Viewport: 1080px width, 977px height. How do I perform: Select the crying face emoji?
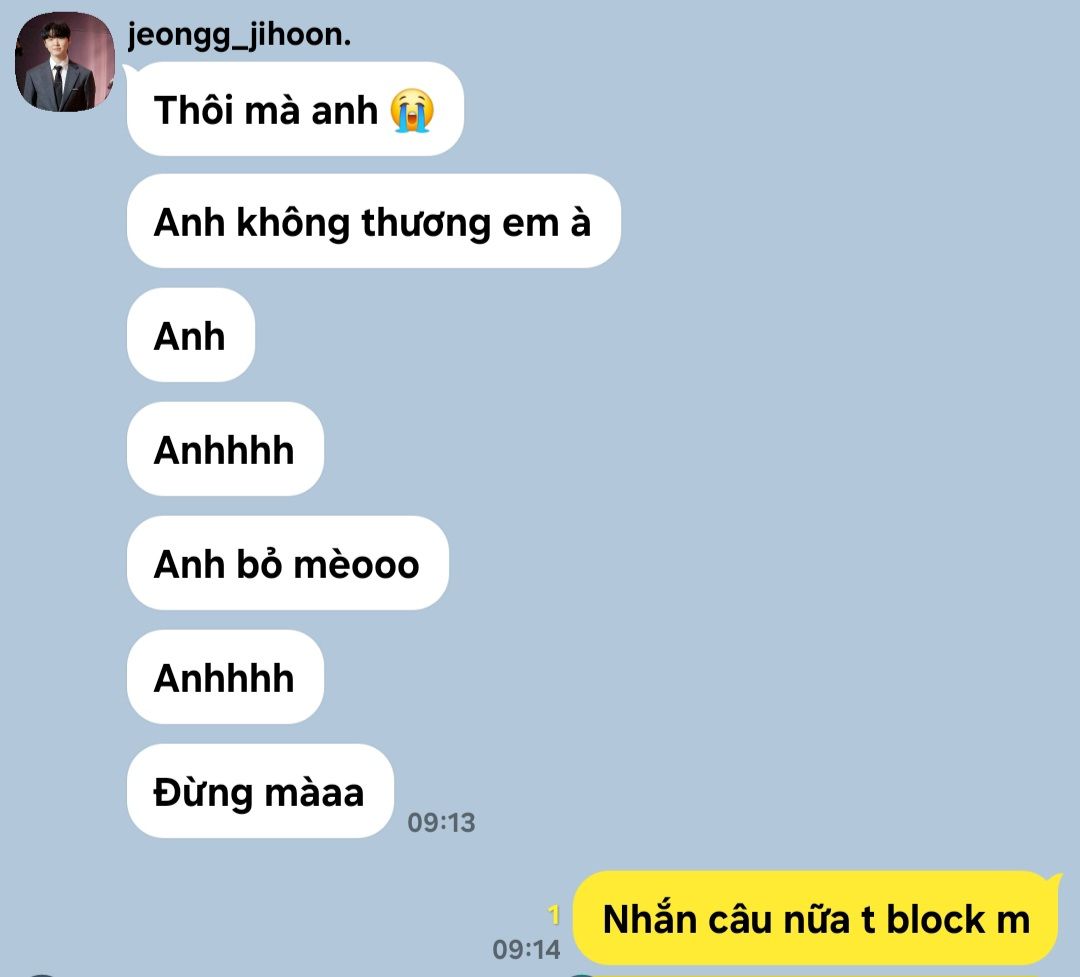point(412,110)
